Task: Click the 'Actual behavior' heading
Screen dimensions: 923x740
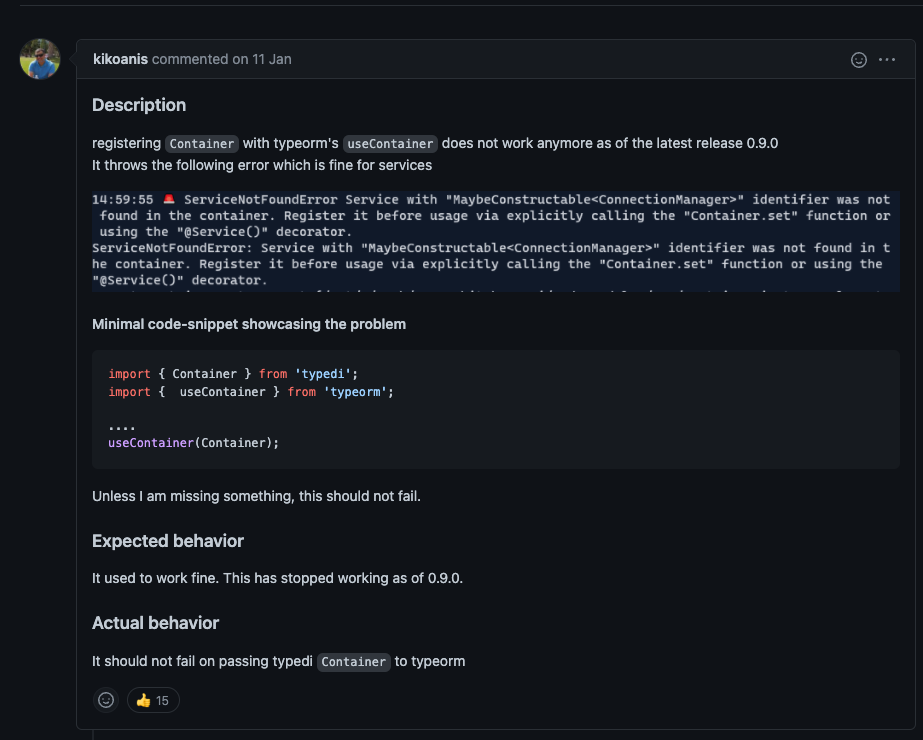Action: pos(155,623)
